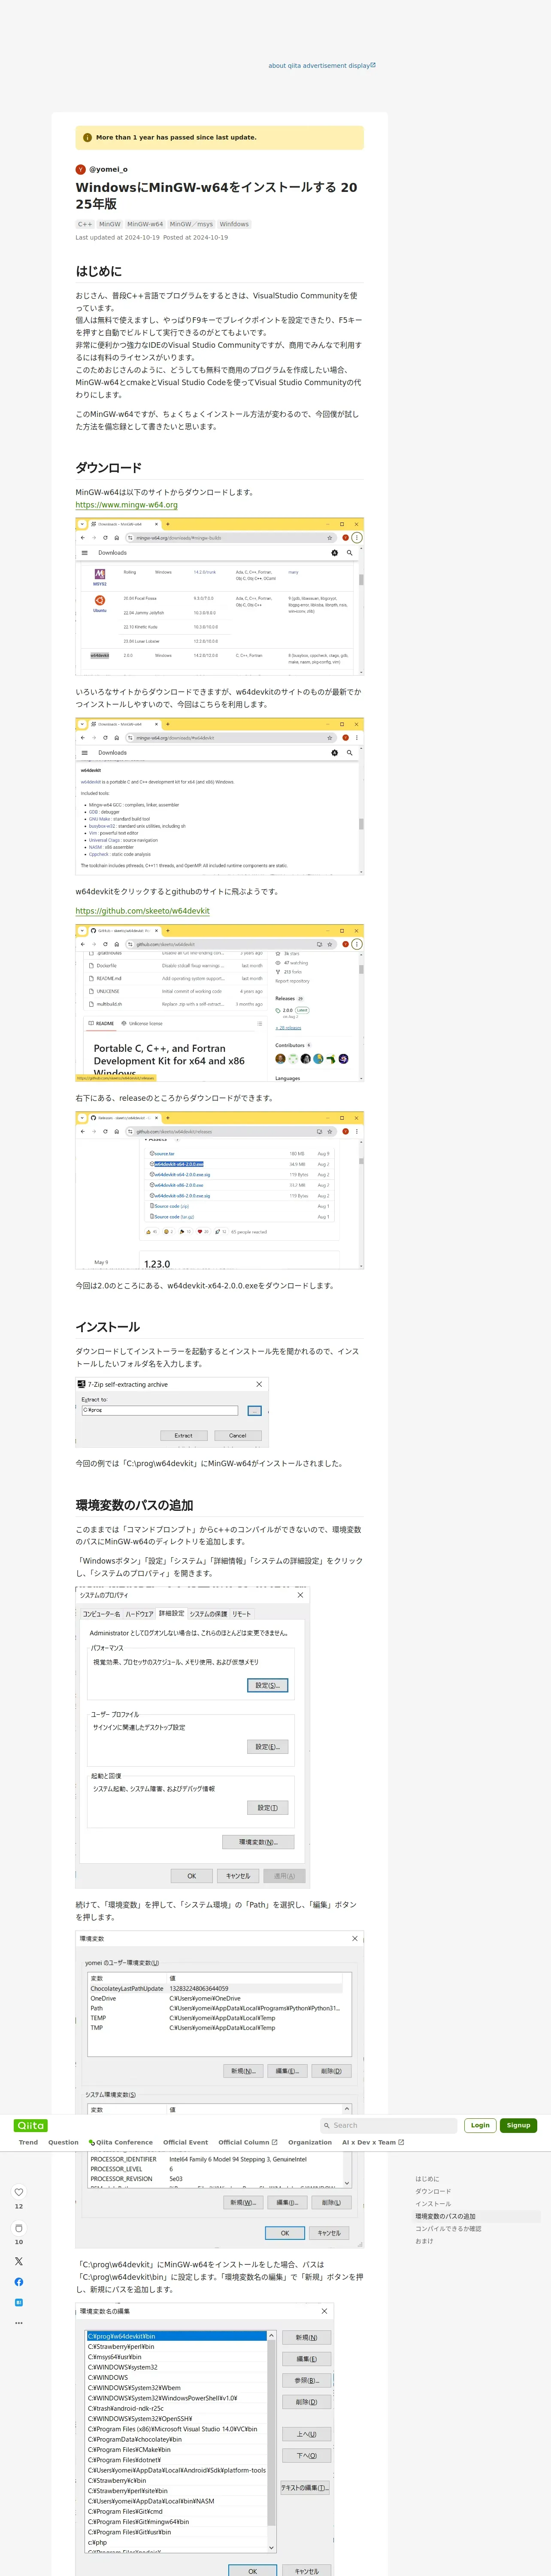The height and width of the screenshot is (2576, 551).
Task: Click the magnifier icon in search box
Action: point(327,2126)
